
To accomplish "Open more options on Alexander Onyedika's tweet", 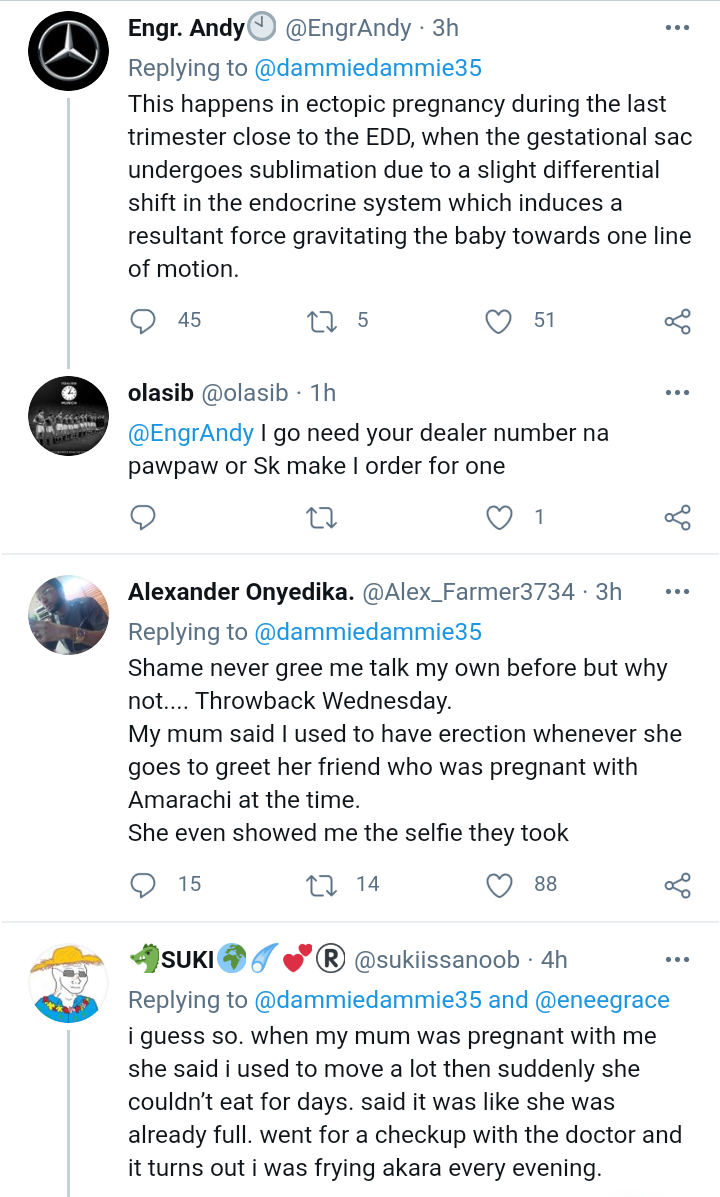I will [677, 592].
